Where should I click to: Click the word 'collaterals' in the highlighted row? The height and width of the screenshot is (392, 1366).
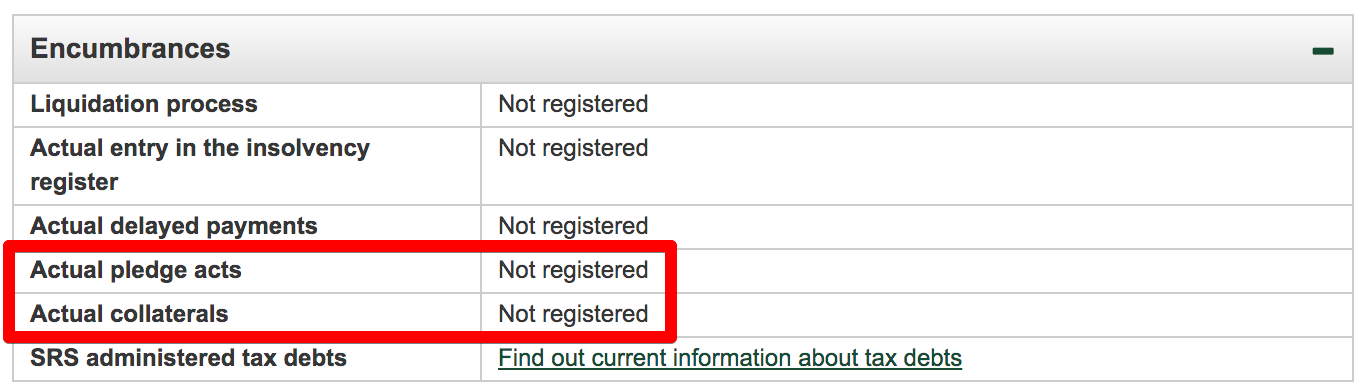[168, 314]
